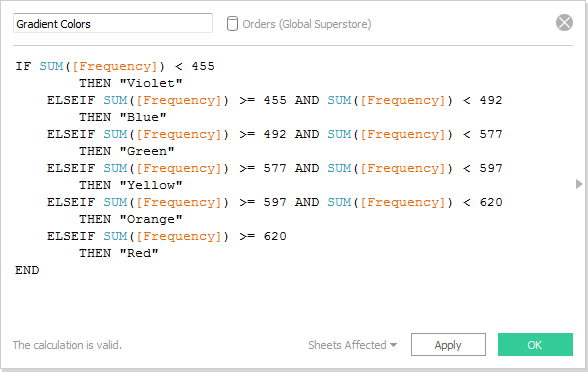Viewport: 588px width, 372px height.
Task: Click the Orders (Global Superstore) label
Action: point(306,24)
